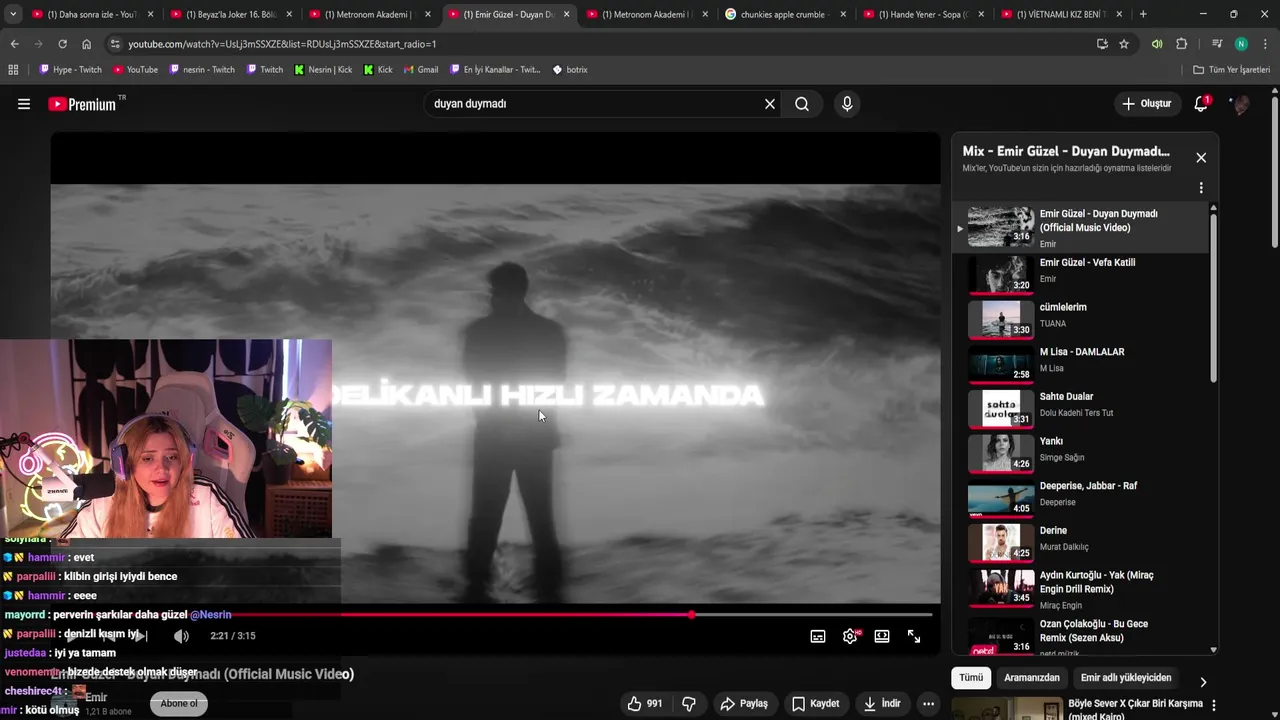Viewport: 1280px width, 720px height.
Task: Open options for Böyle Sever X Çıkar Biri video
Action: [1214, 705]
